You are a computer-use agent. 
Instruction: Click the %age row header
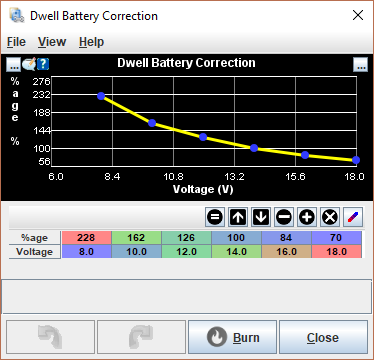35,238
